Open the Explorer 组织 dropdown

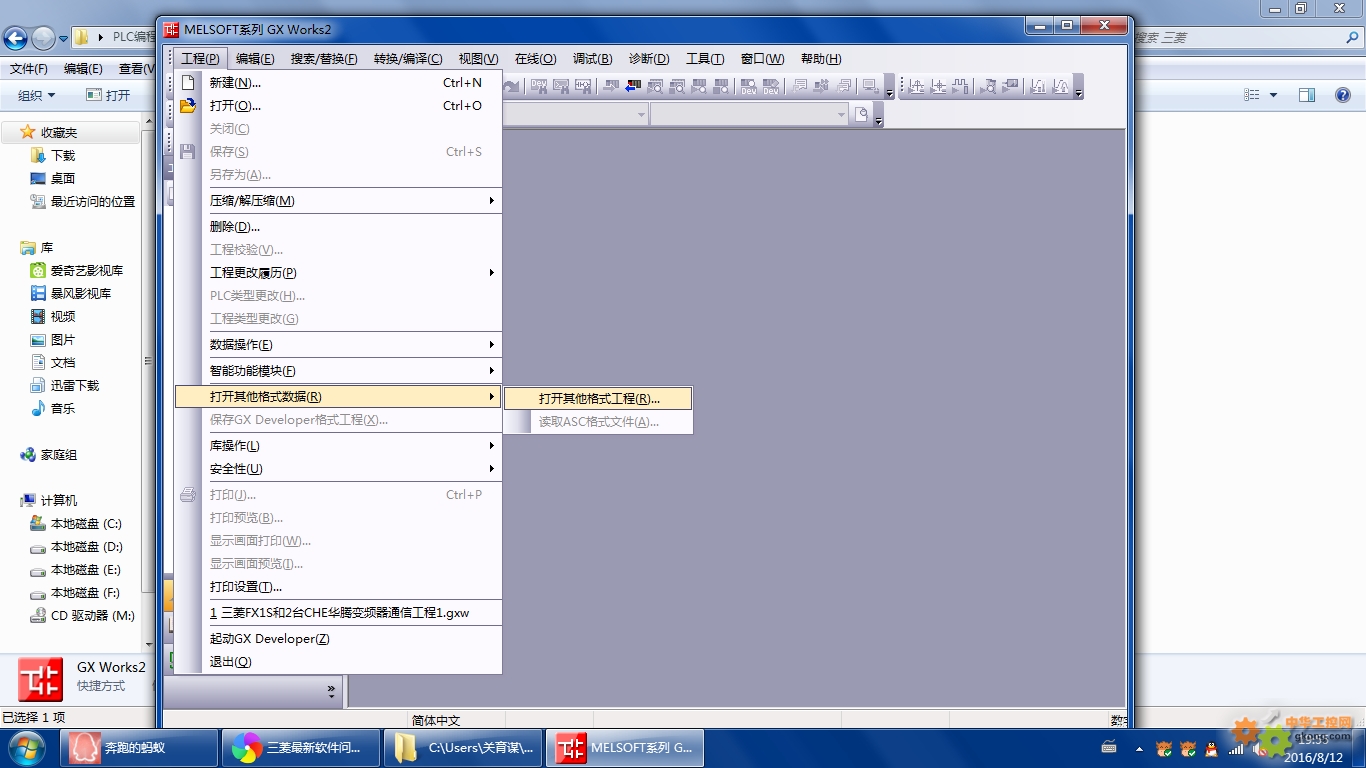(37, 95)
